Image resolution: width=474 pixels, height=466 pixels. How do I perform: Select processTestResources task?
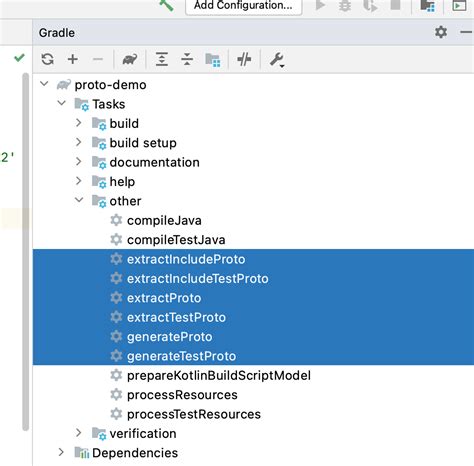(253, 414)
